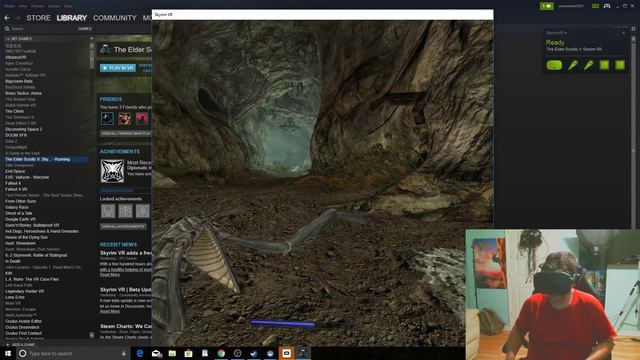This screenshot has height=360, width=640.
Task: Select Brass Tactics: Arena in the game list
Action: pos(23,93)
